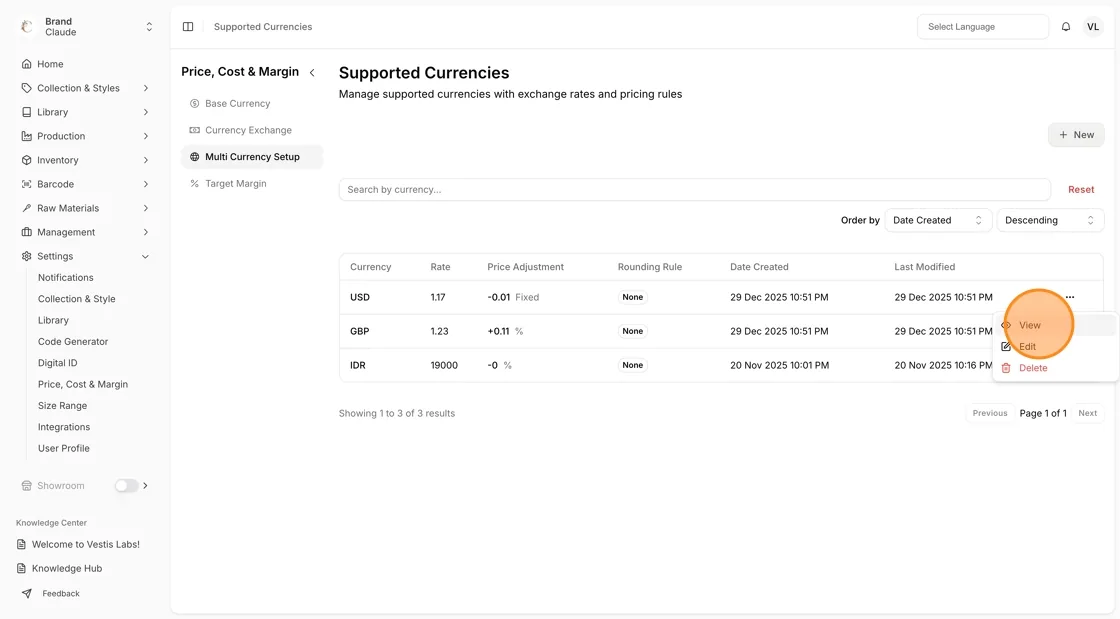Click the Next page button

1087,413
